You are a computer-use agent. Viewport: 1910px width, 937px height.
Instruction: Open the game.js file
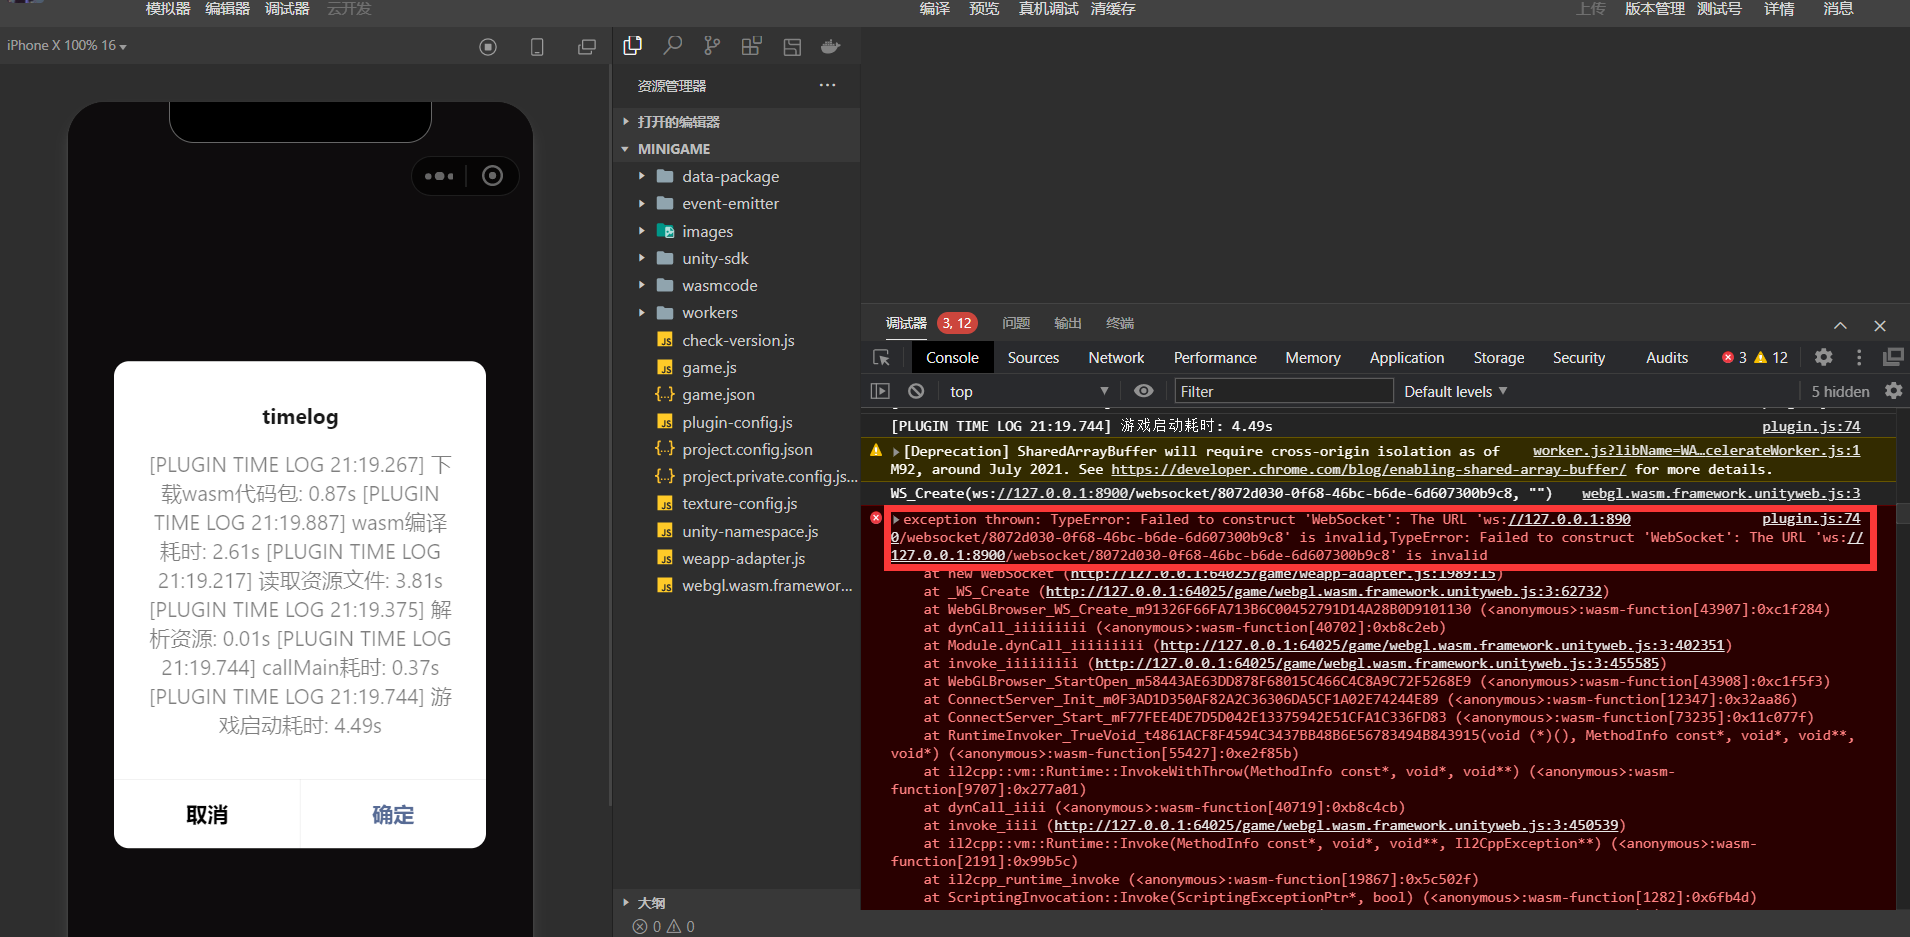coord(709,367)
